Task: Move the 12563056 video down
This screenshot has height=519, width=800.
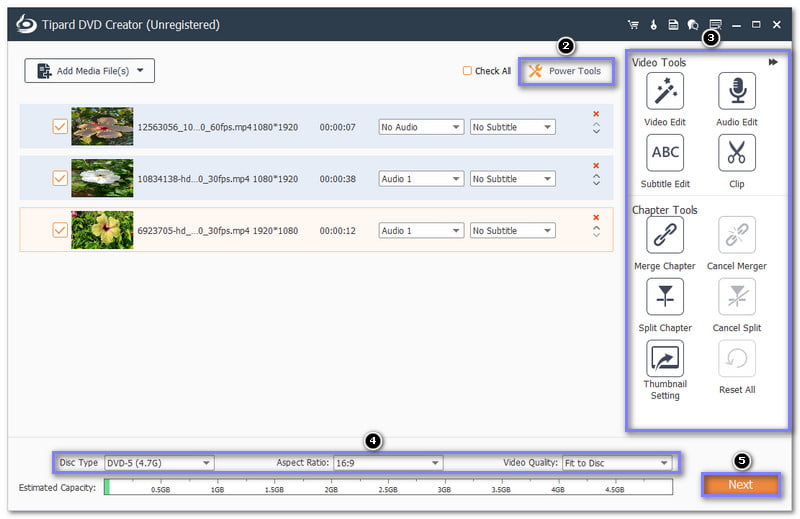Action: tap(596, 132)
